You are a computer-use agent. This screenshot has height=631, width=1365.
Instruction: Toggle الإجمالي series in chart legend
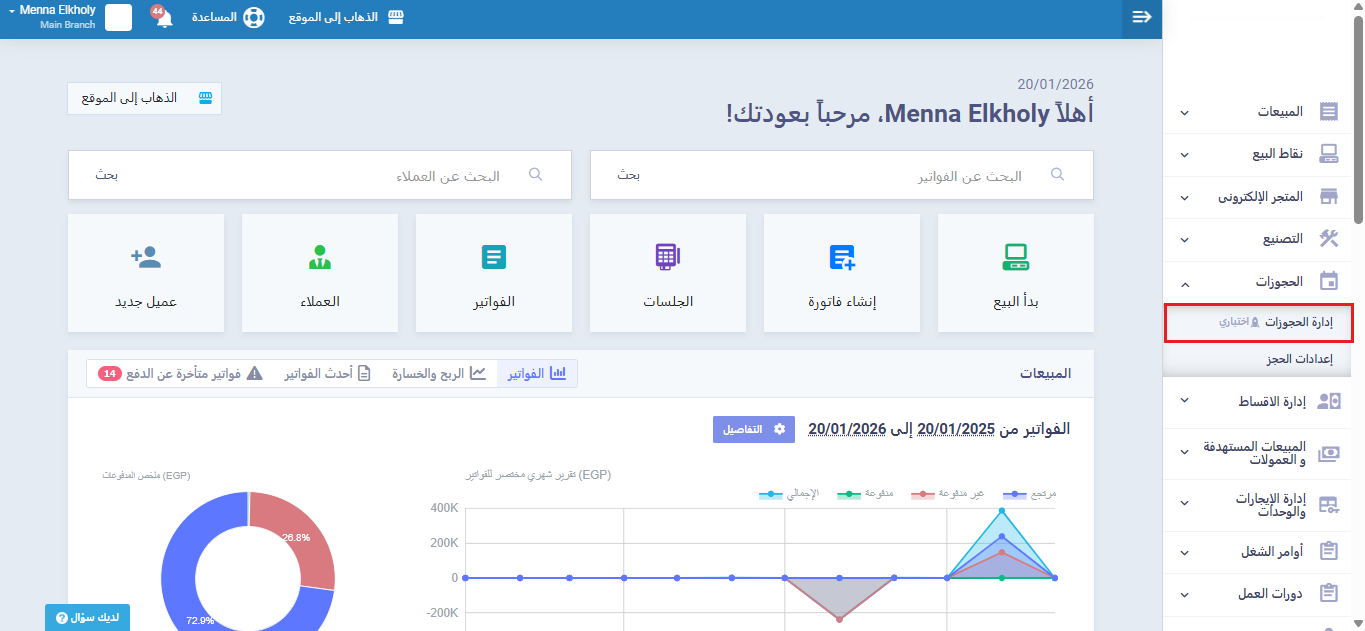[789, 494]
